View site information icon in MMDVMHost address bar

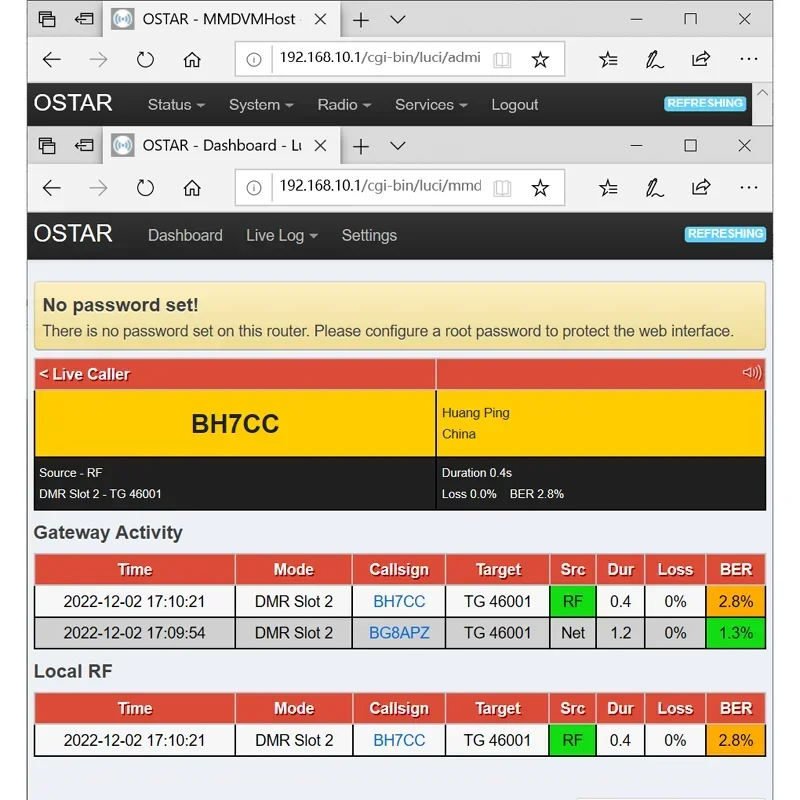(x=254, y=60)
